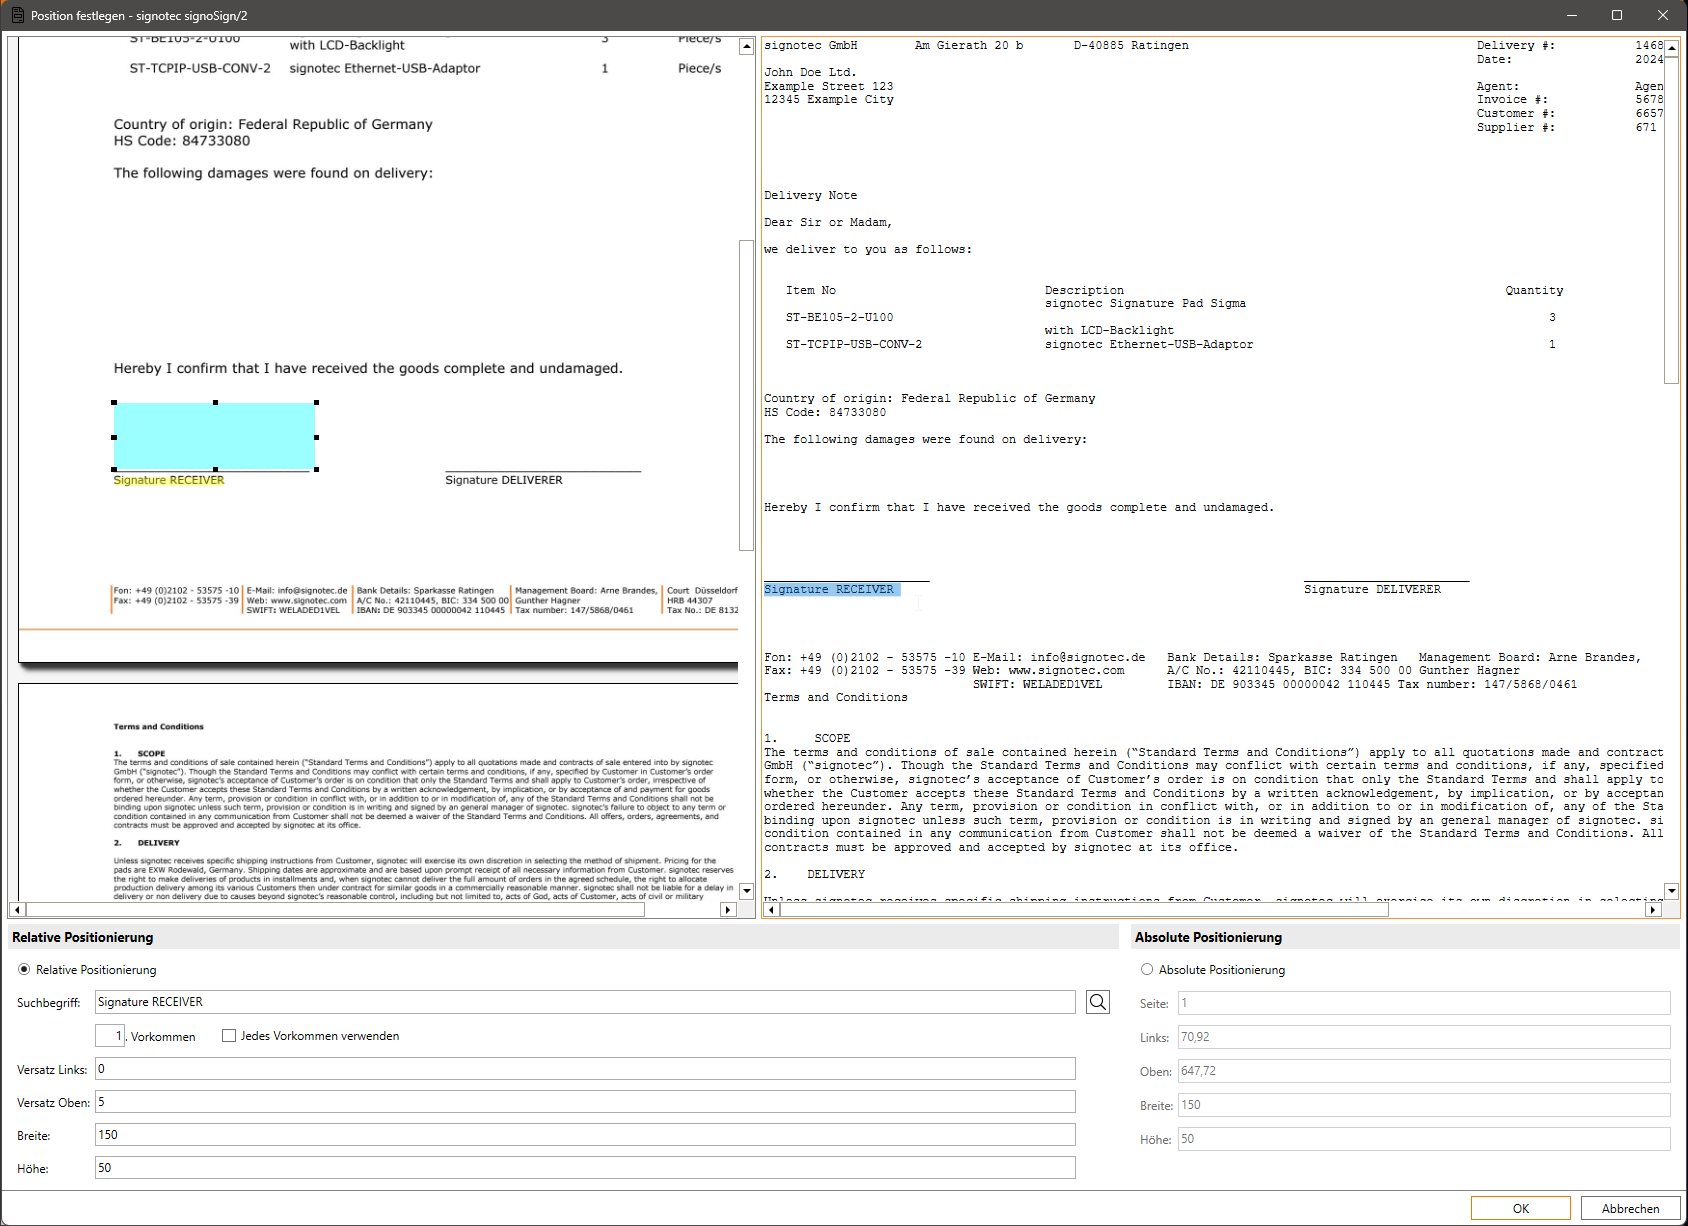Click the signoSign app icon in title bar
Viewport: 1688px width, 1226px height.
(17, 15)
